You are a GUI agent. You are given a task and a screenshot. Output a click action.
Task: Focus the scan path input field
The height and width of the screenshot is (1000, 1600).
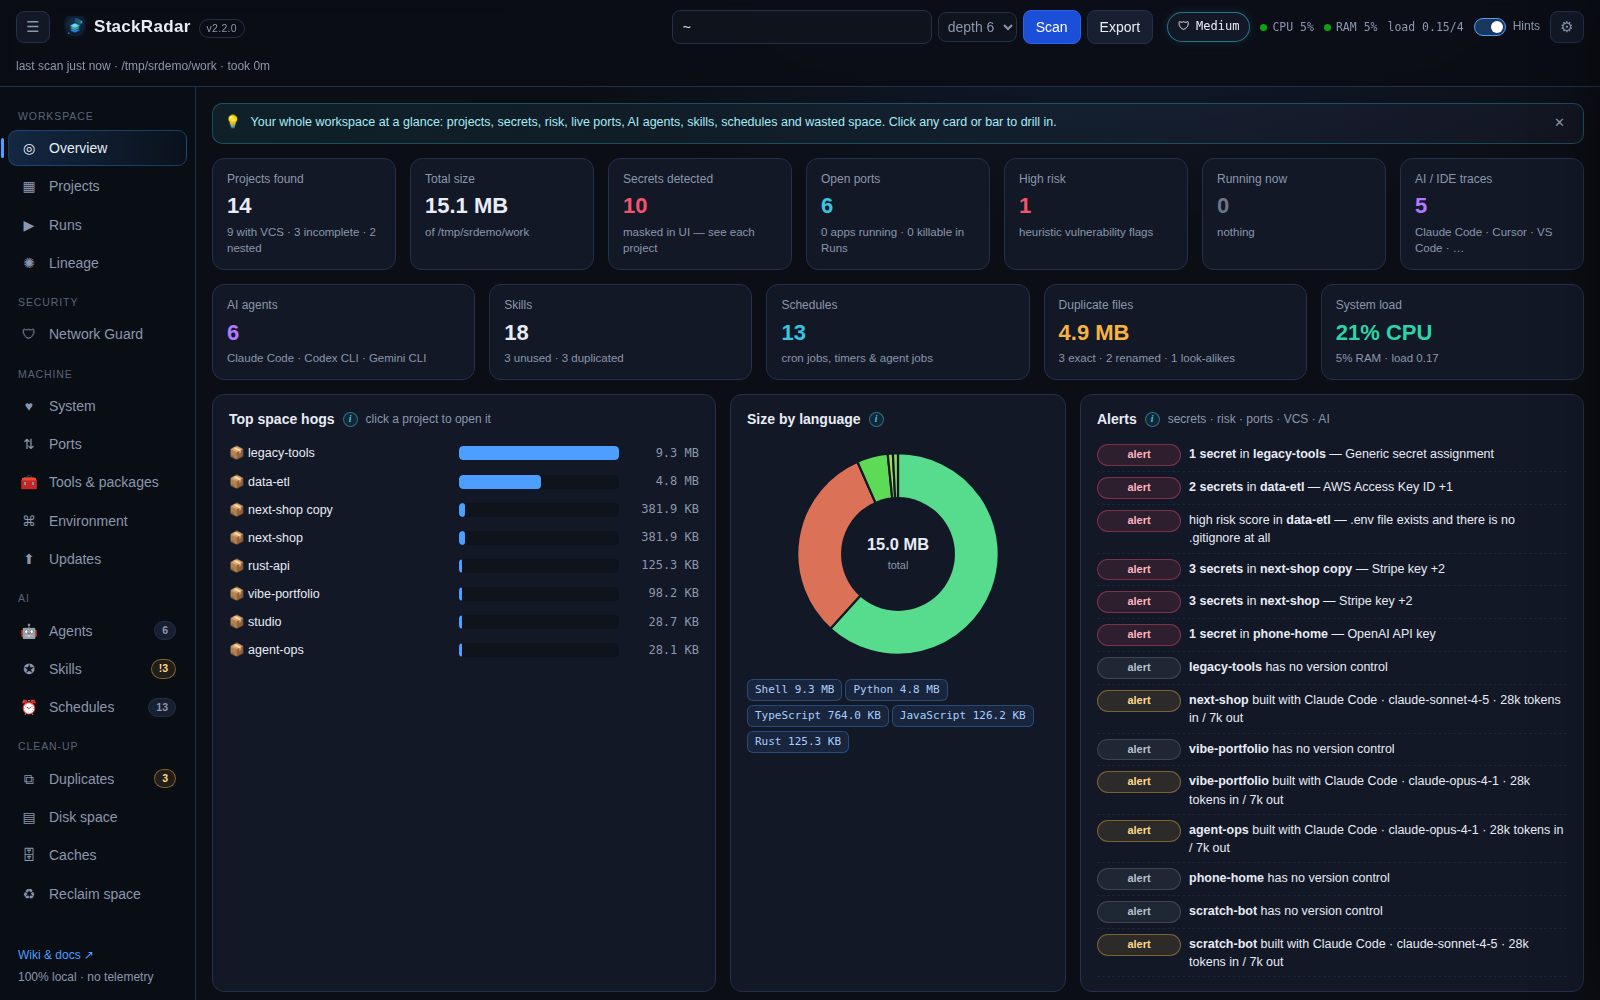(801, 27)
